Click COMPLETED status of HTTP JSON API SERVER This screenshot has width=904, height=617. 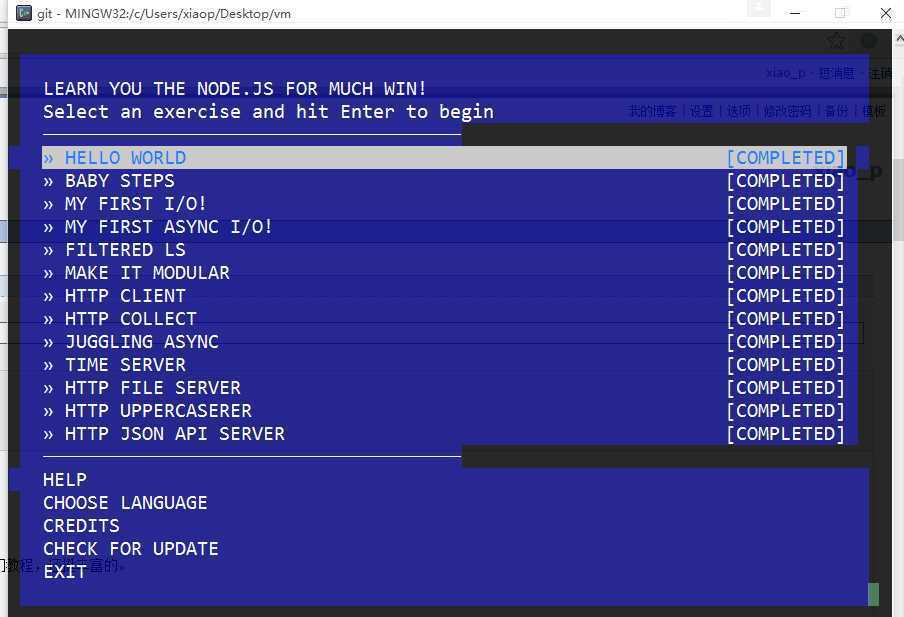(x=785, y=434)
